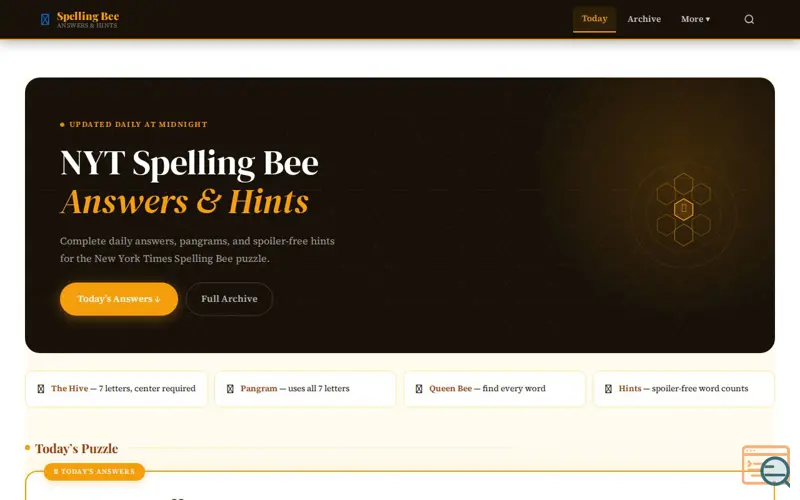Open the search magnifier icon
The width and height of the screenshot is (800, 500).
coord(748,19)
